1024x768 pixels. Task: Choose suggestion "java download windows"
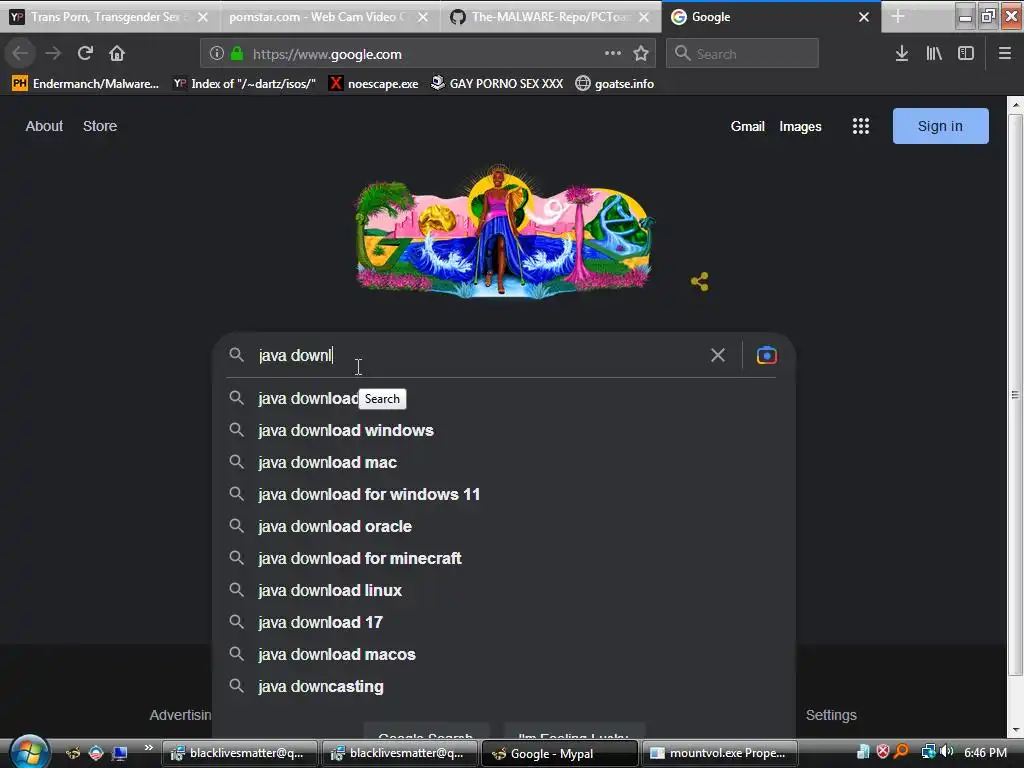[503, 430]
